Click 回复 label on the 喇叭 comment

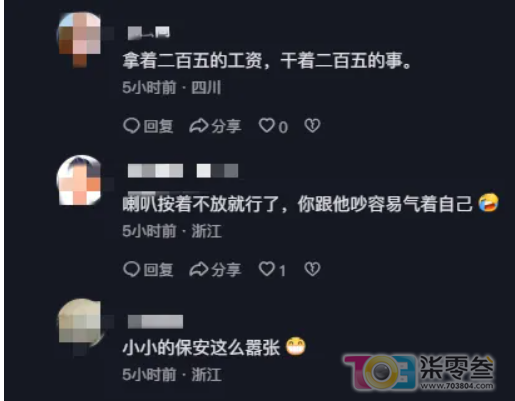(x=158, y=270)
